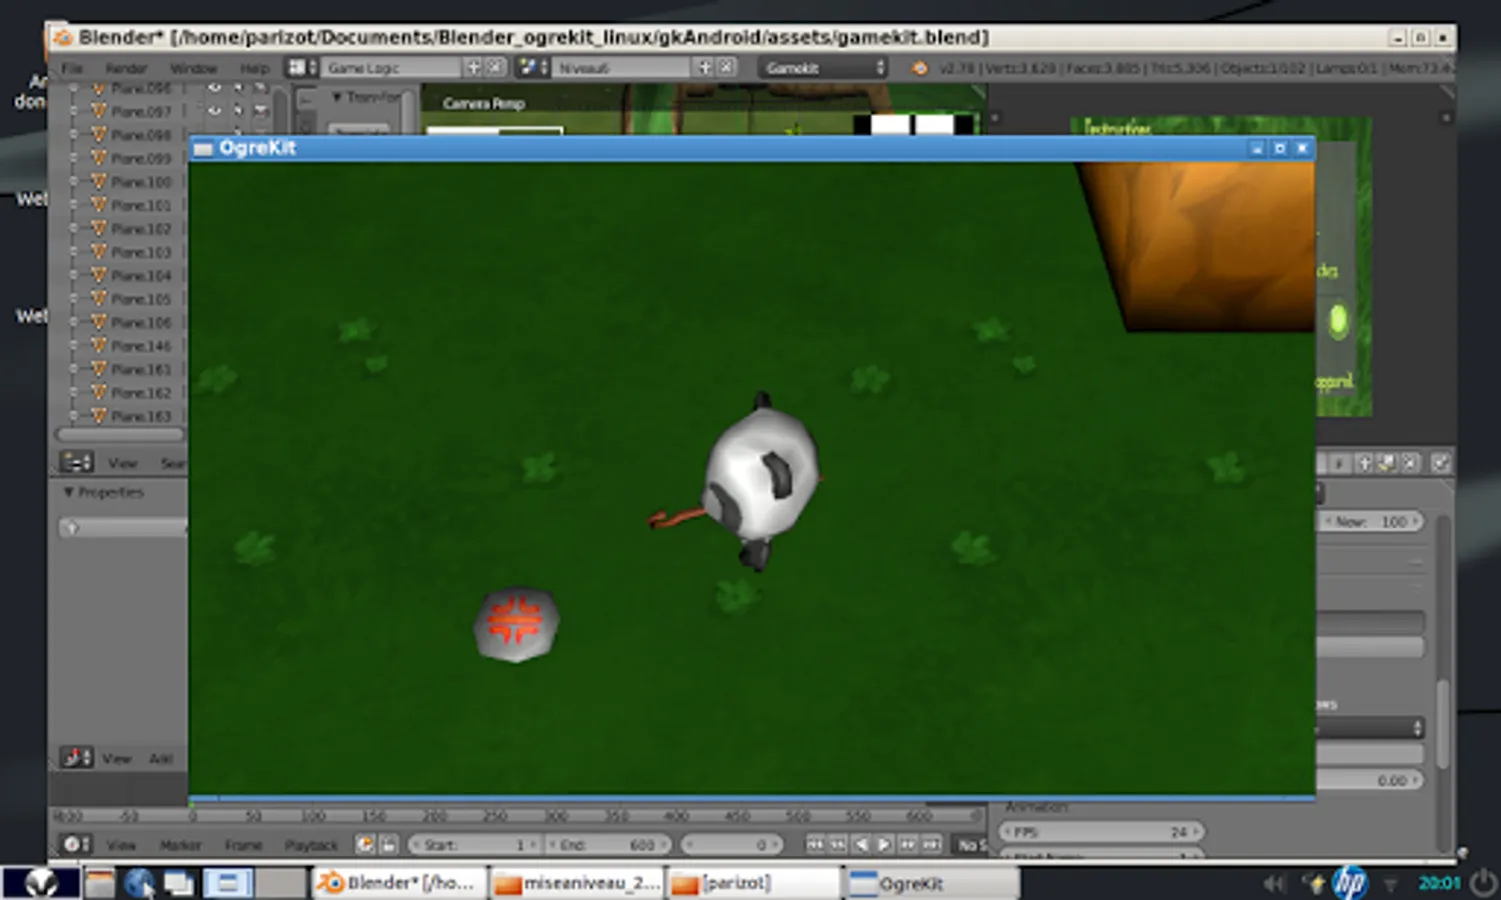Expand Plane.101 in the outliner
The width and height of the screenshot is (1501, 900).
[x=74, y=205]
